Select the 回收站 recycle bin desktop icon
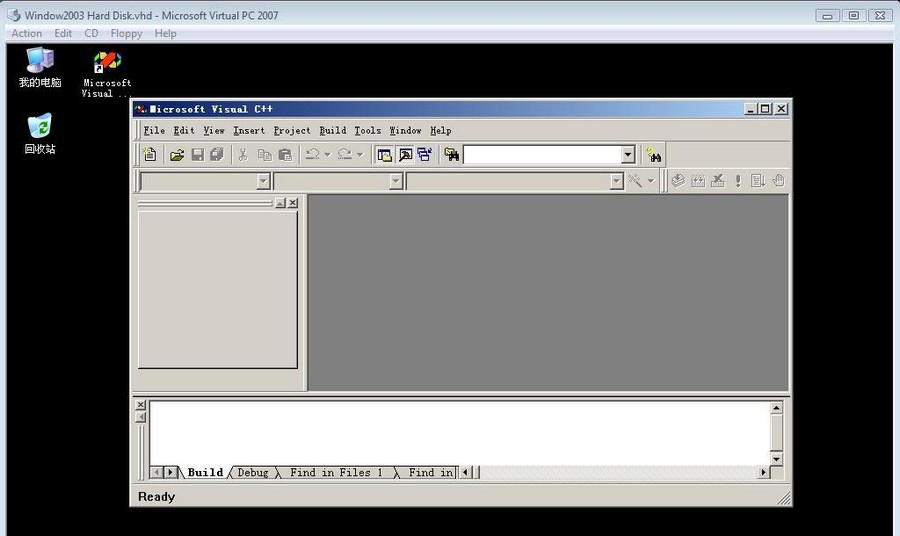Screen dimensions: 900x536 [x=40, y=134]
